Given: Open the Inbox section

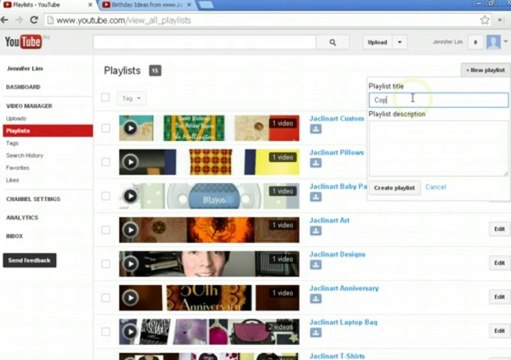Looking at the screenshot, I should (x=14, y=236).
